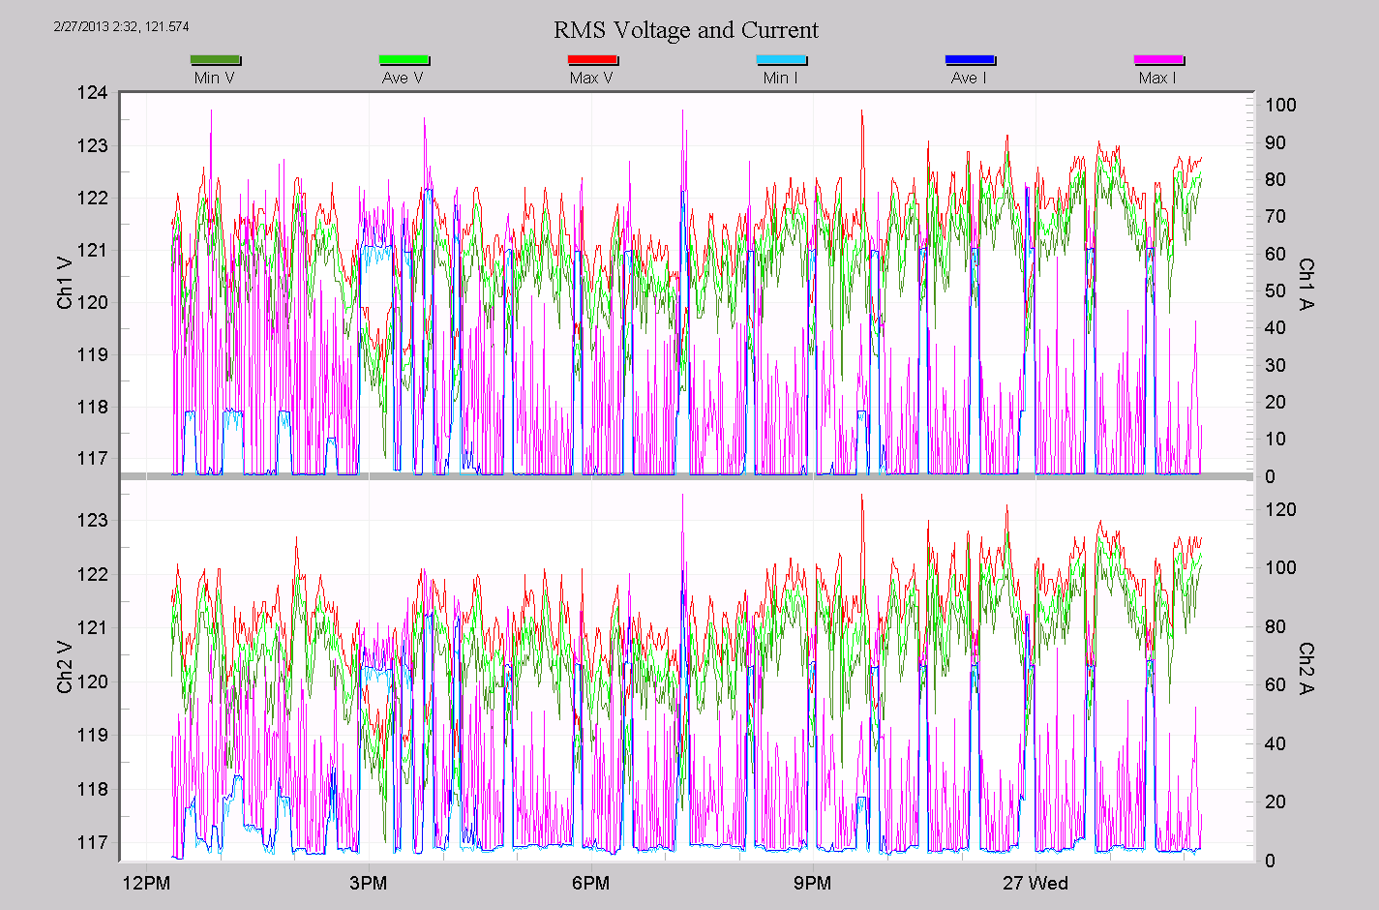Click the blue Ave I legend swatch
The height and width of the screenshot is (910, 1379).
(x=969, y=60)
